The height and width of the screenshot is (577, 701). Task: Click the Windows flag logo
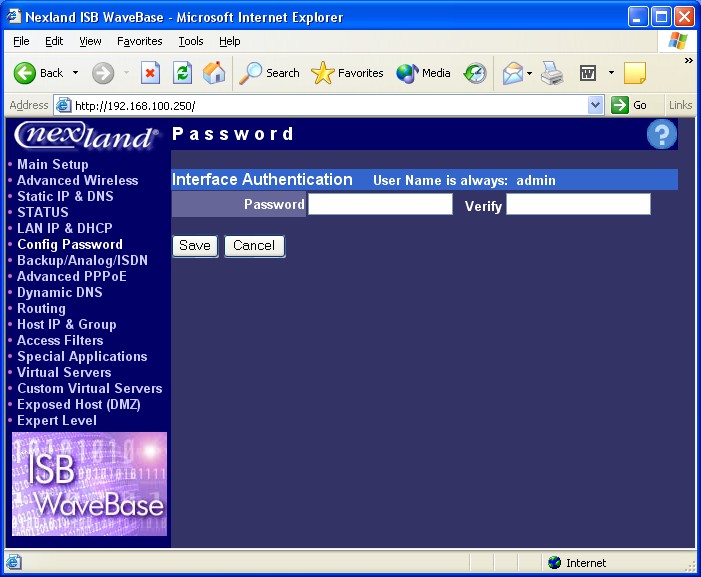[x=678, y=41]
